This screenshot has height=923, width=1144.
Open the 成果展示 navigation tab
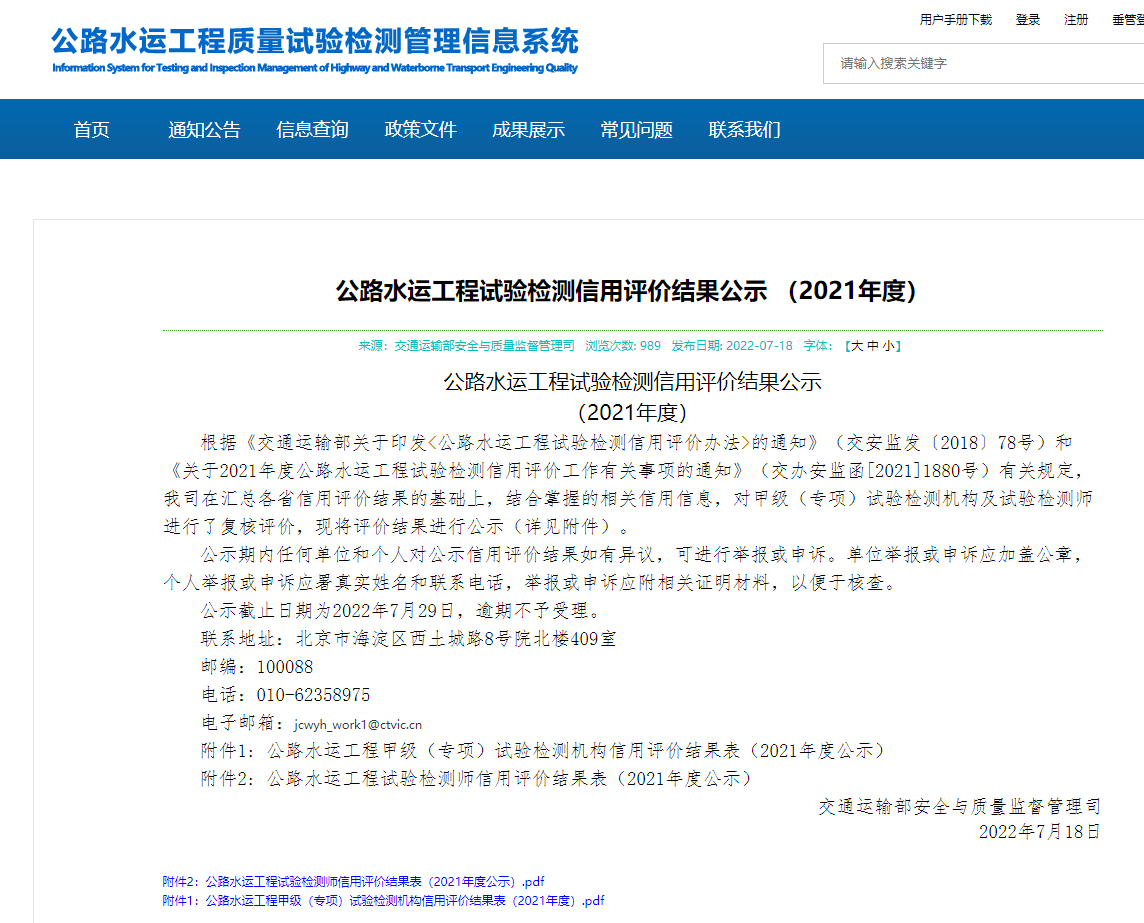[x=528, y=129]
